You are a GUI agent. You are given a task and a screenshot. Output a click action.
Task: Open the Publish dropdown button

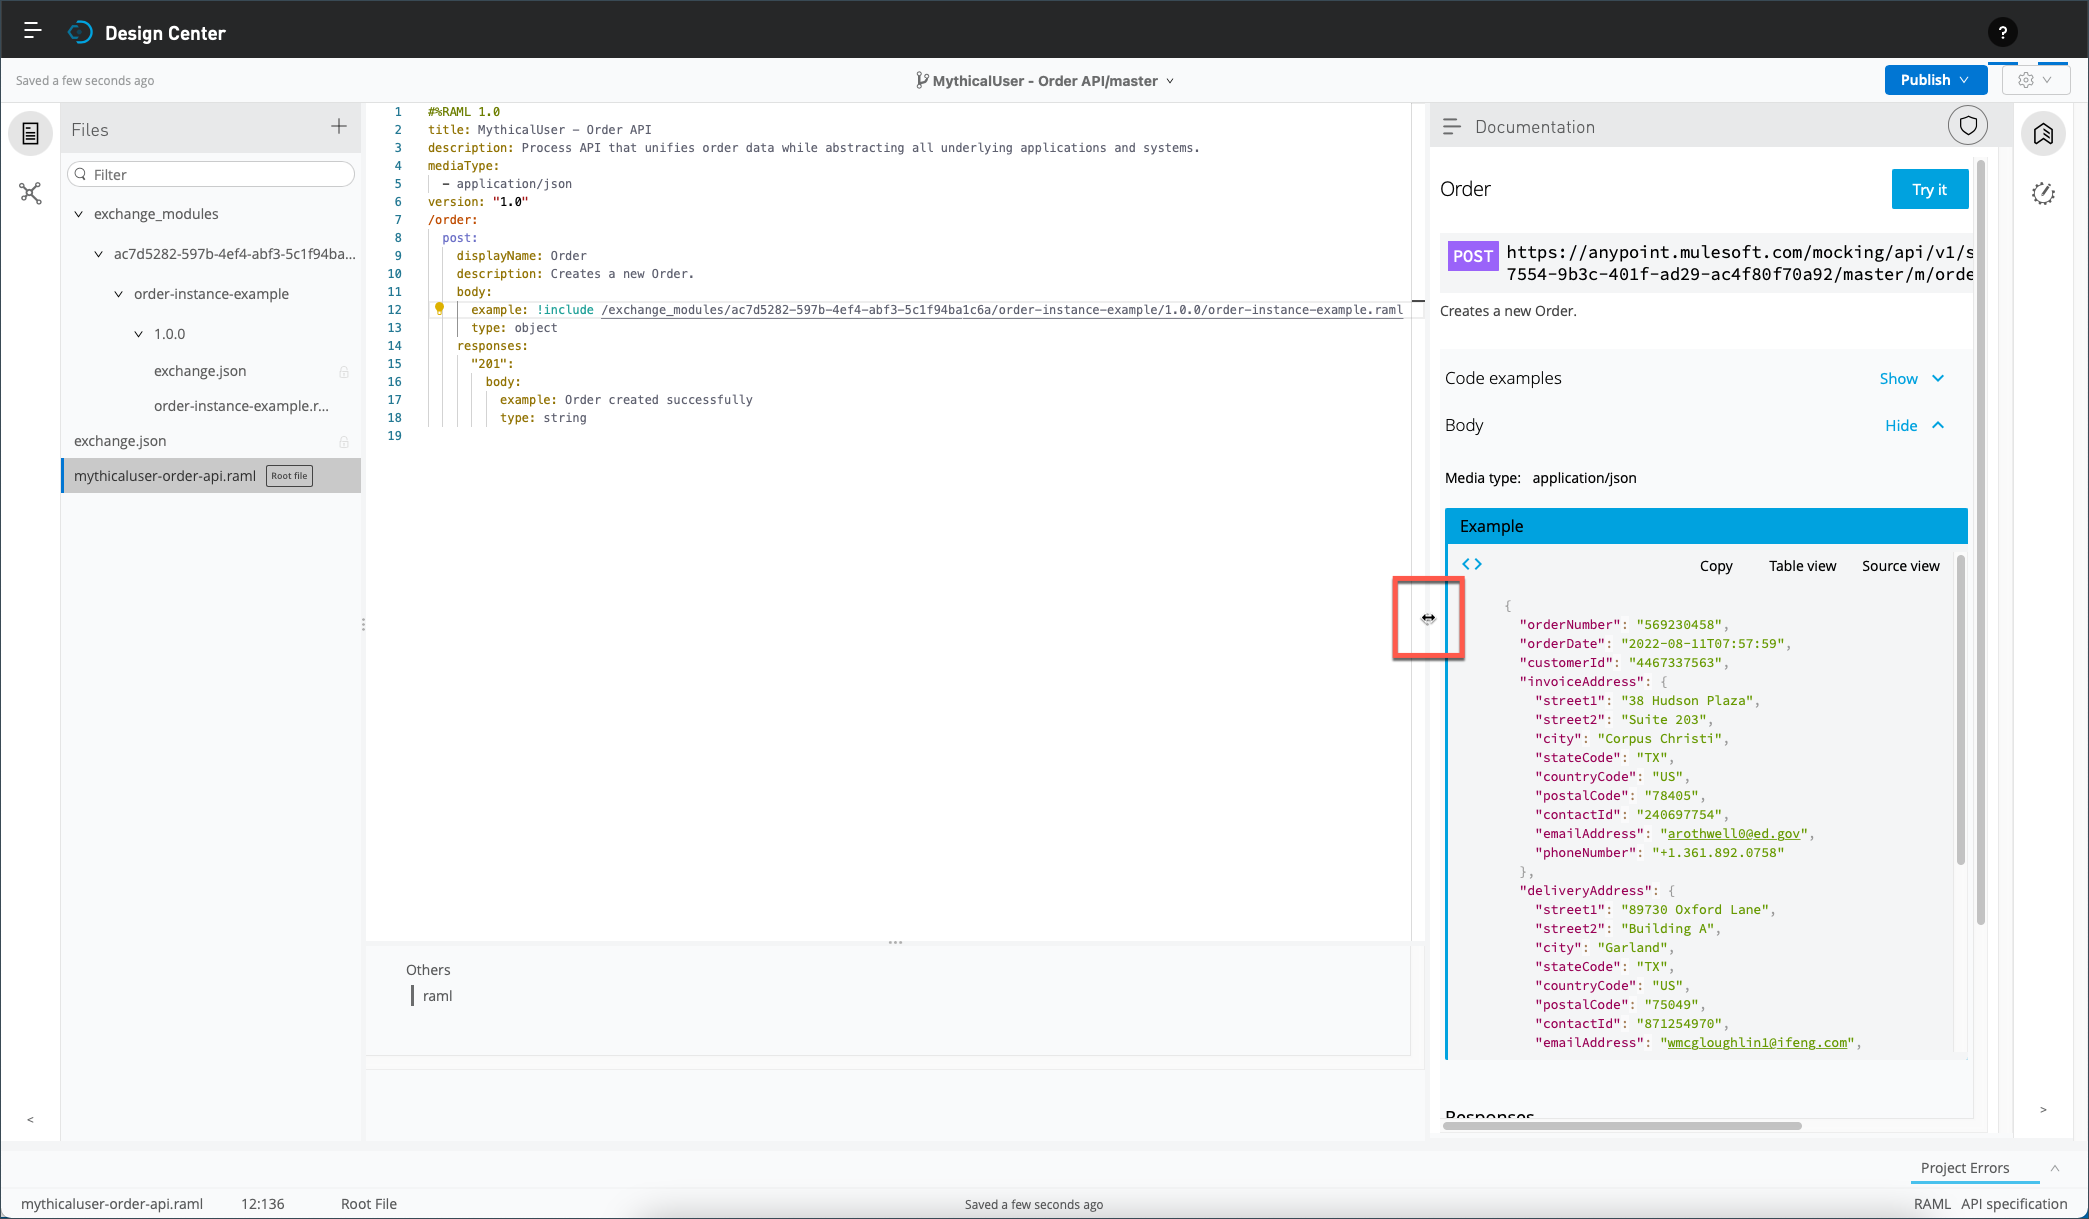tap(1935, 80)
